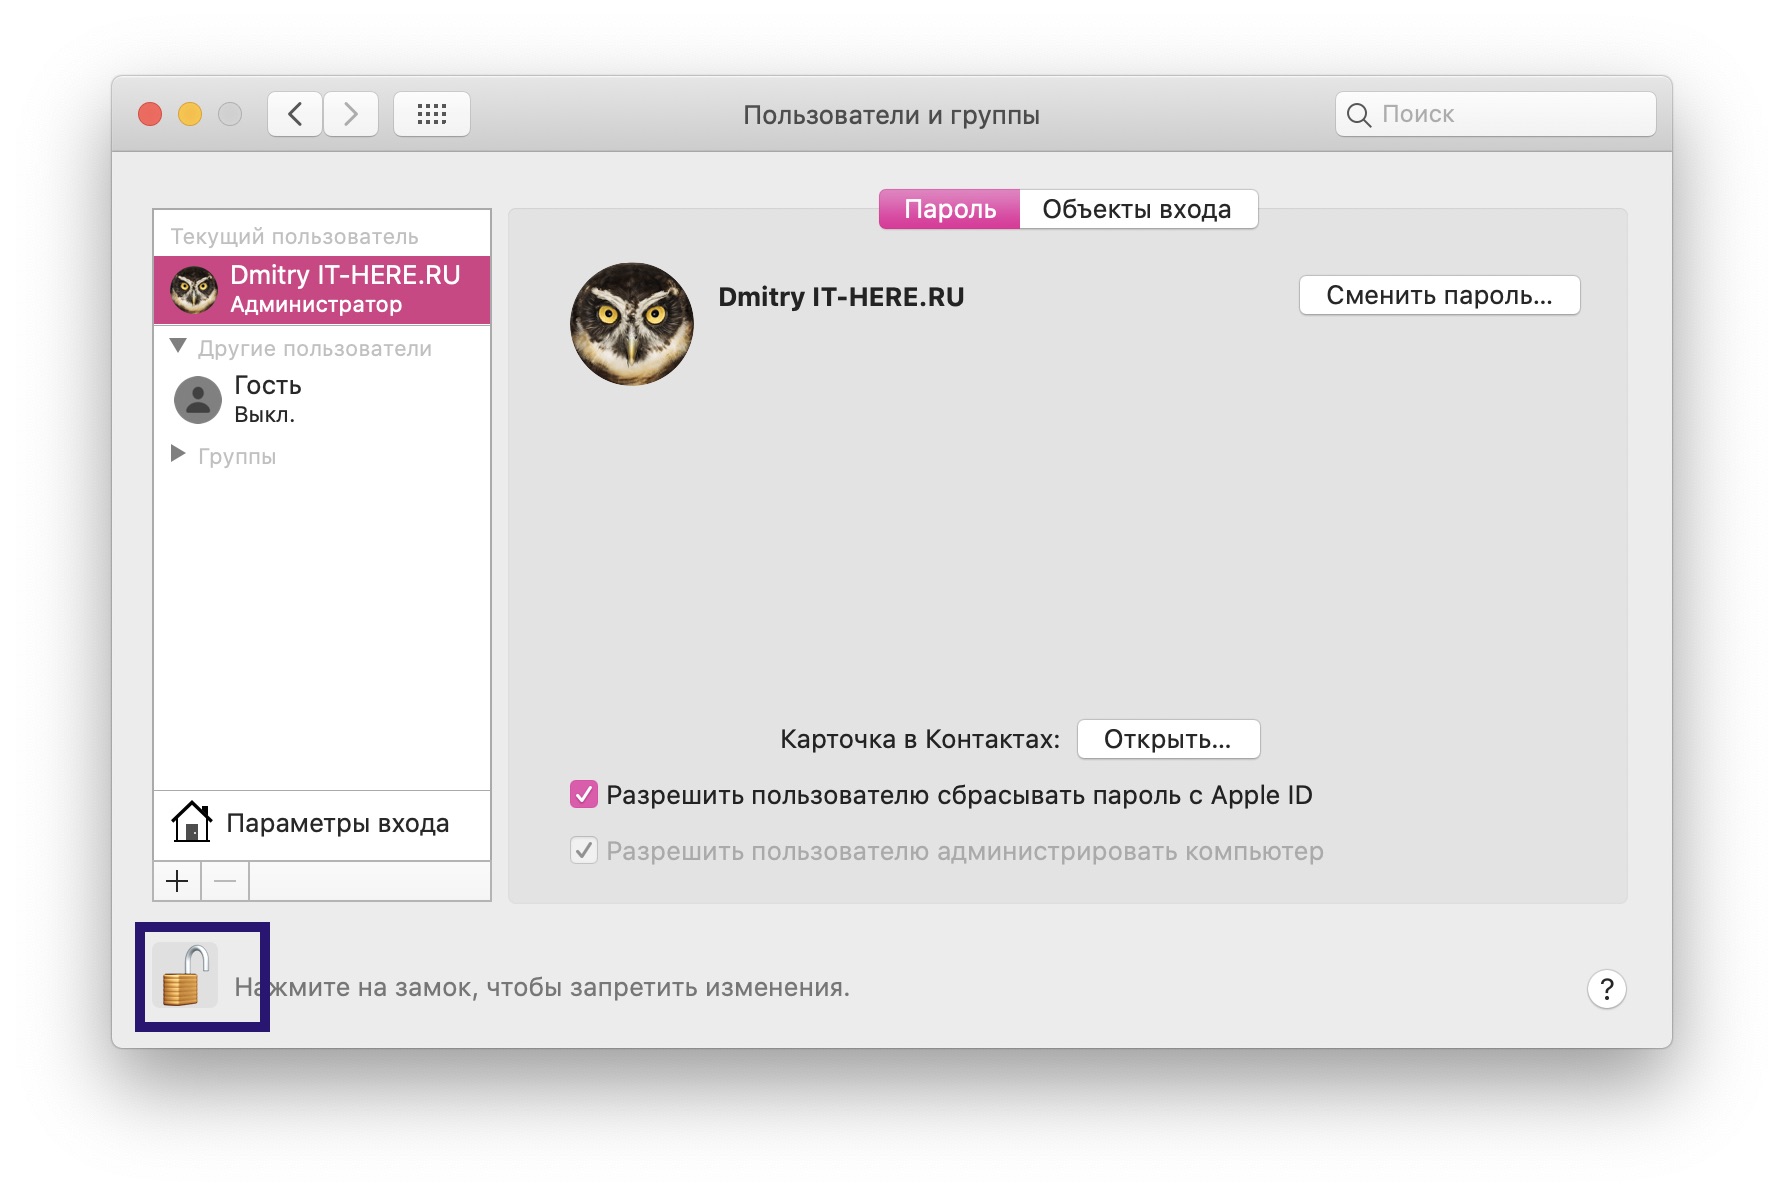Click the forward navigation arrow
The image size is (1784, 1196).
(x=351, y=114)
